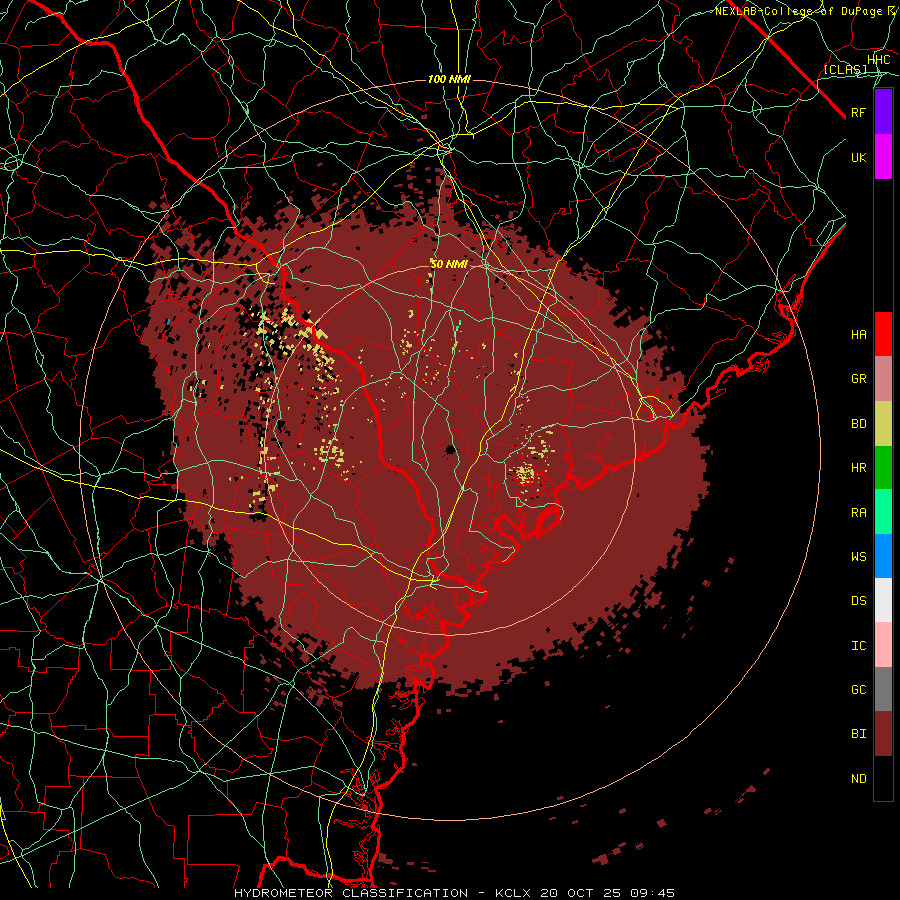Click the 'UK' legend label

(858, 157)
